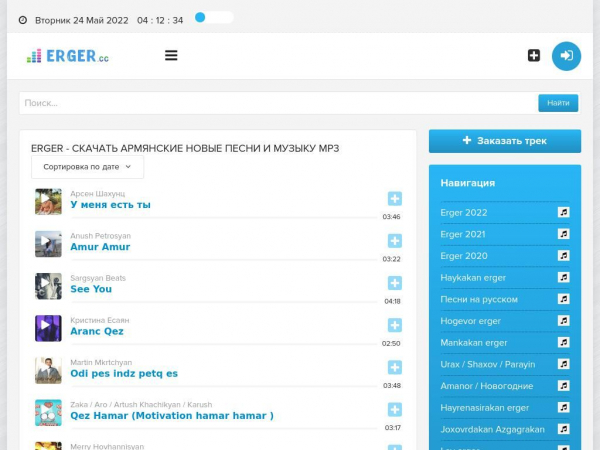Expand the 'Сортировка по дате' dropdown
600x450 pixels.
[x=87, y=167]
